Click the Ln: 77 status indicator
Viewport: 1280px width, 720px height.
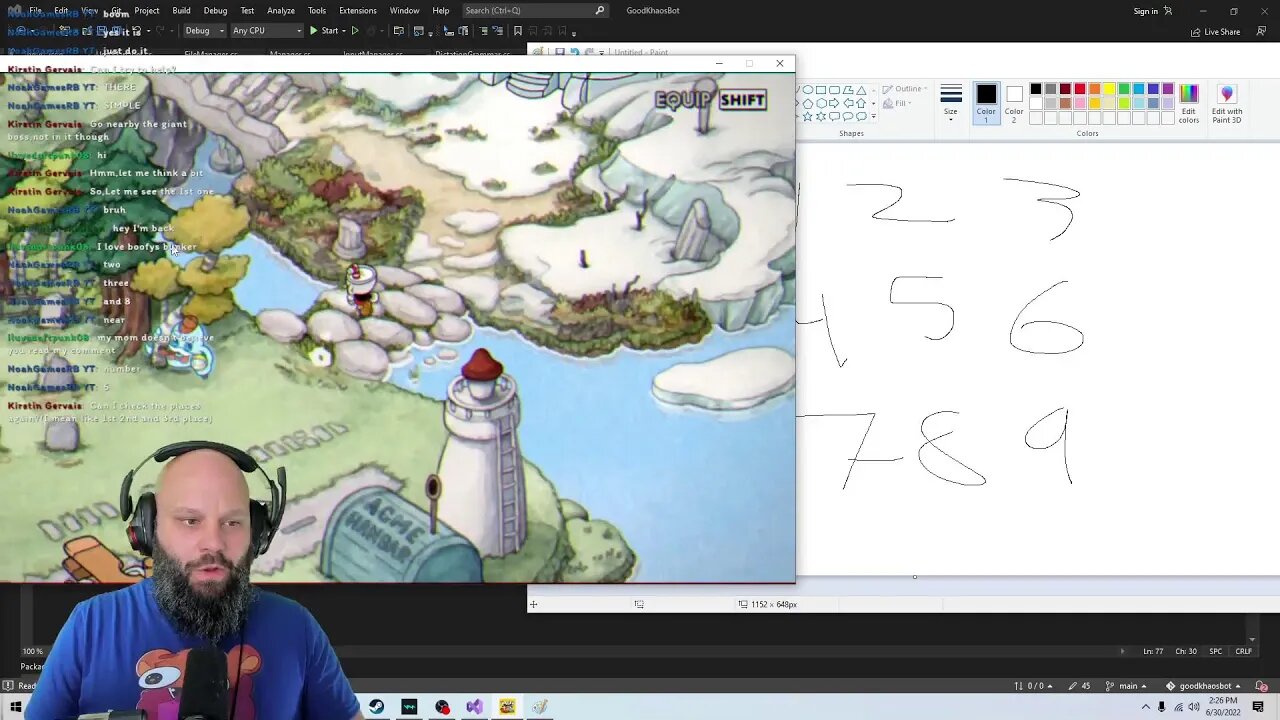coord(1153,651)
